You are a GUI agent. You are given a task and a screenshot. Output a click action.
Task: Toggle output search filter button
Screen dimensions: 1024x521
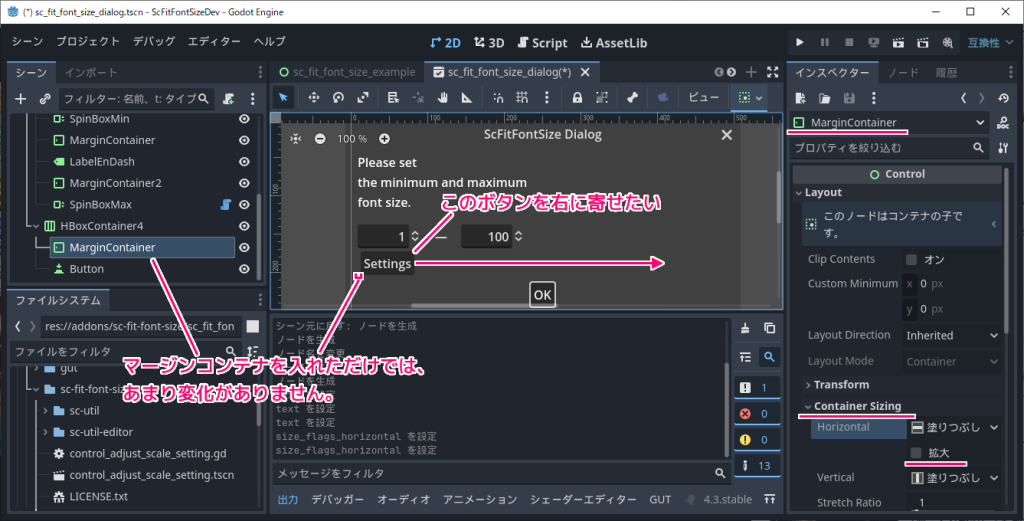tap(770, 356)
